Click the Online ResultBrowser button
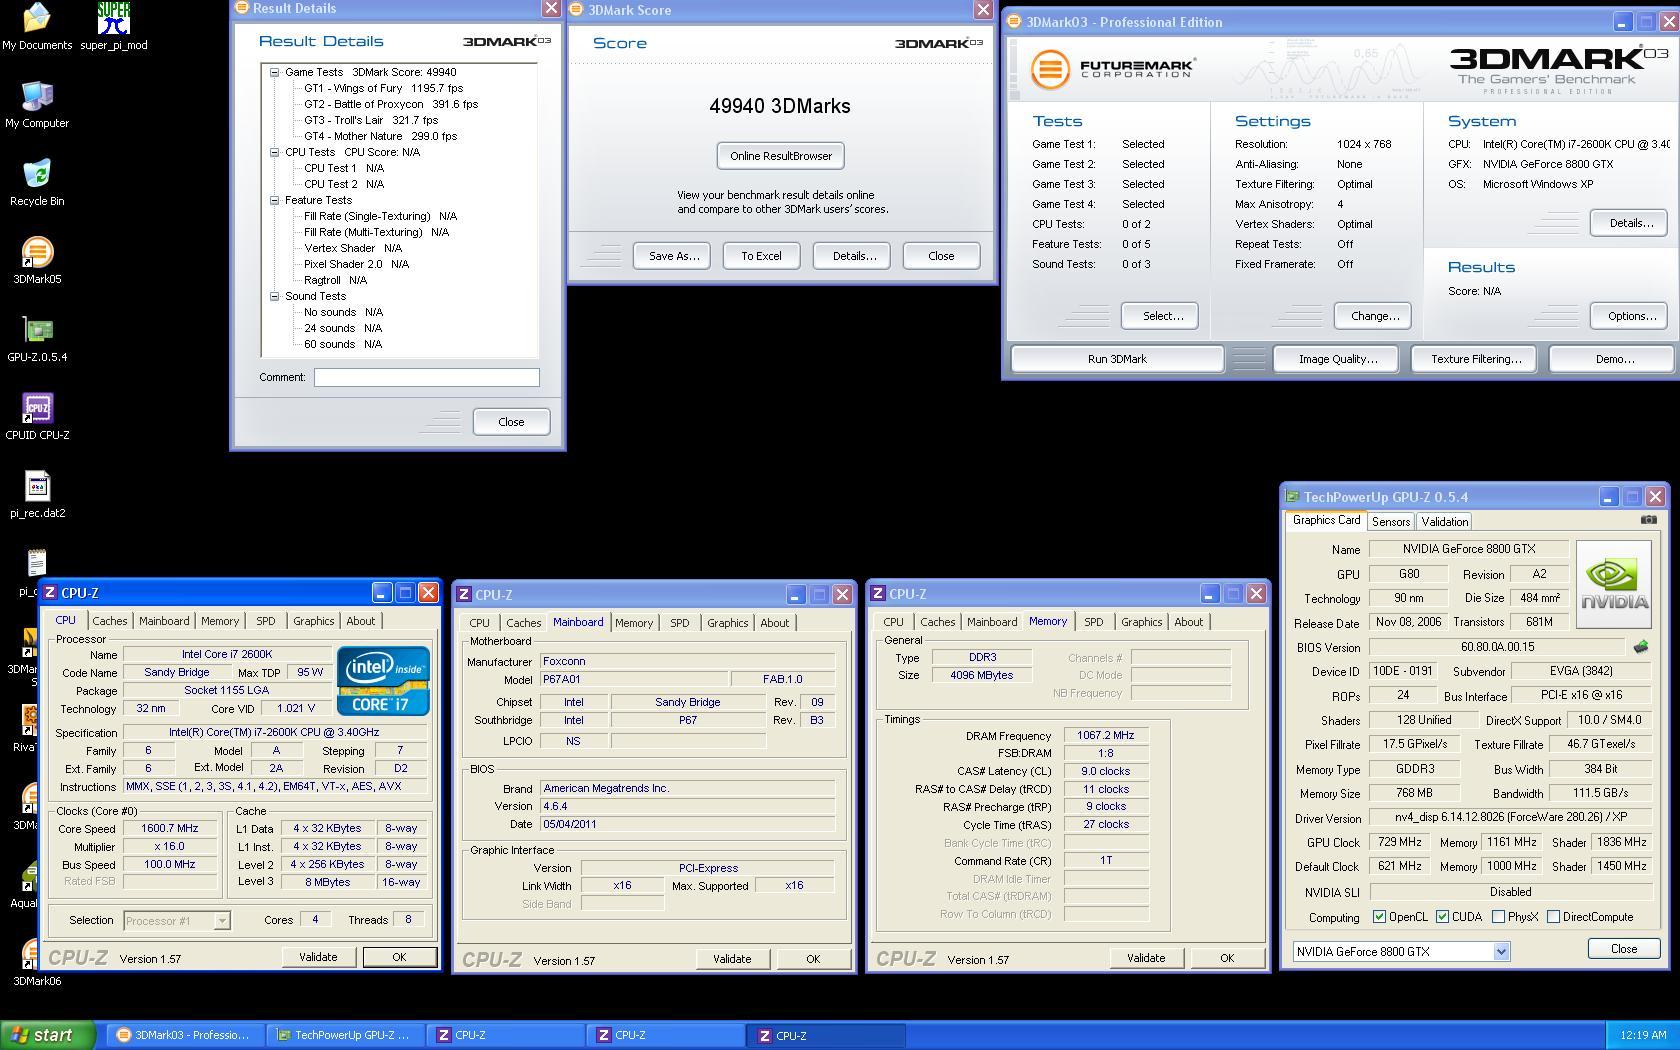 [x=781, y=156]
